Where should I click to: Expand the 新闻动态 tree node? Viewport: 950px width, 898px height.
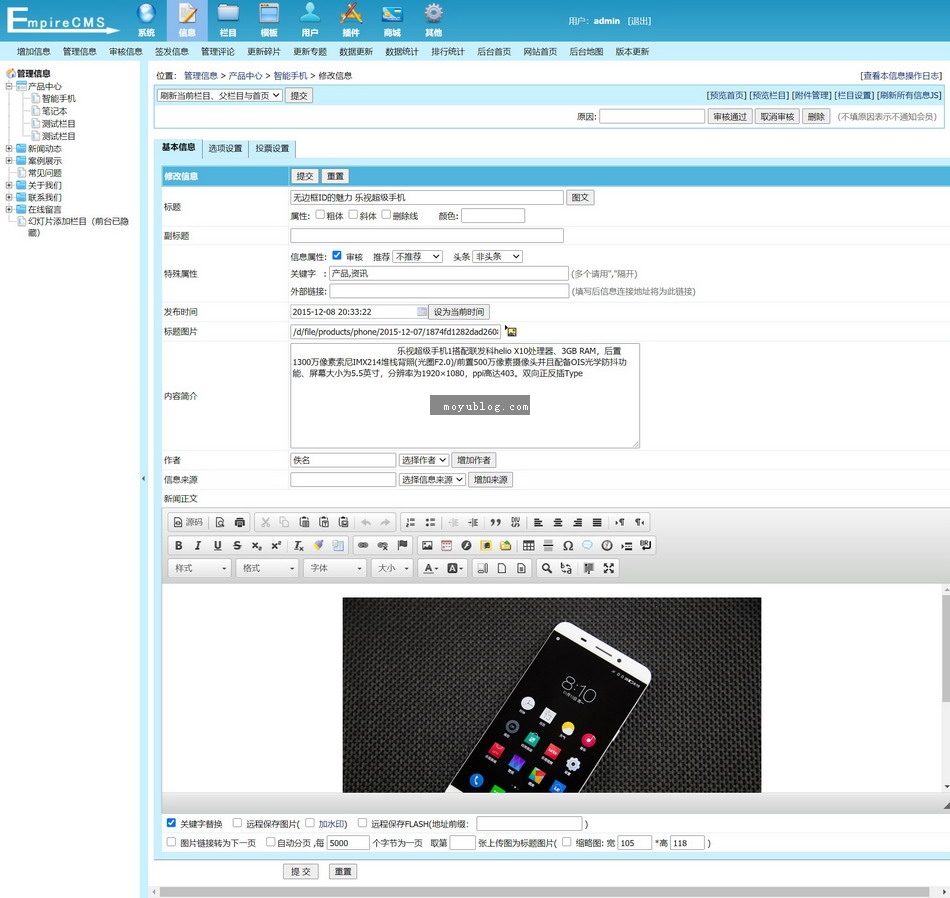(9, 148)
